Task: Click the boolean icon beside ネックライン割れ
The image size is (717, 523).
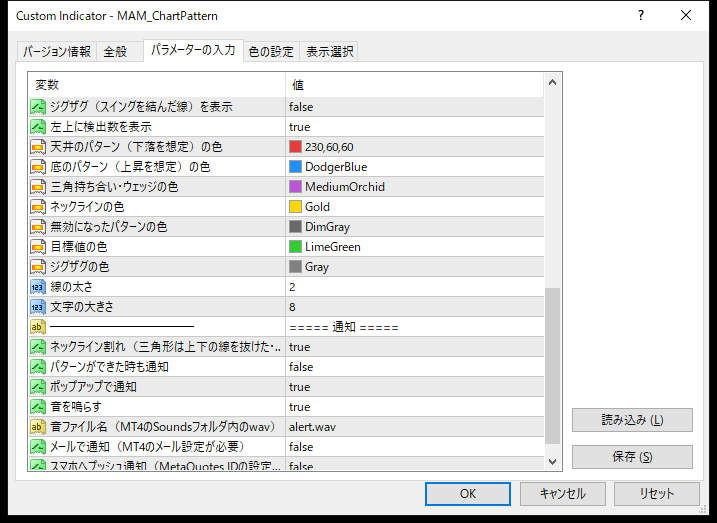Action: [x=38, y=347]
